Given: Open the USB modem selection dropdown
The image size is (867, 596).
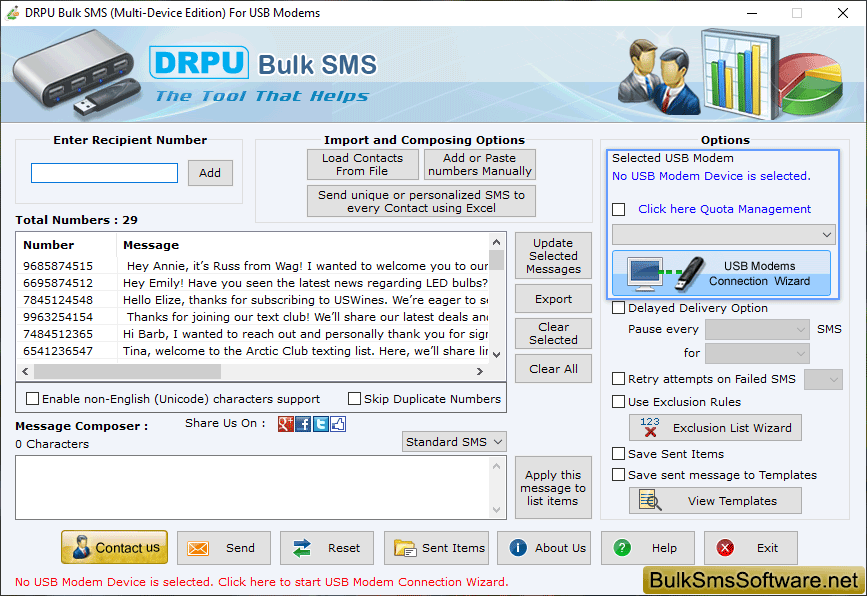Looking at the screenshot, I should click(723, 234).
